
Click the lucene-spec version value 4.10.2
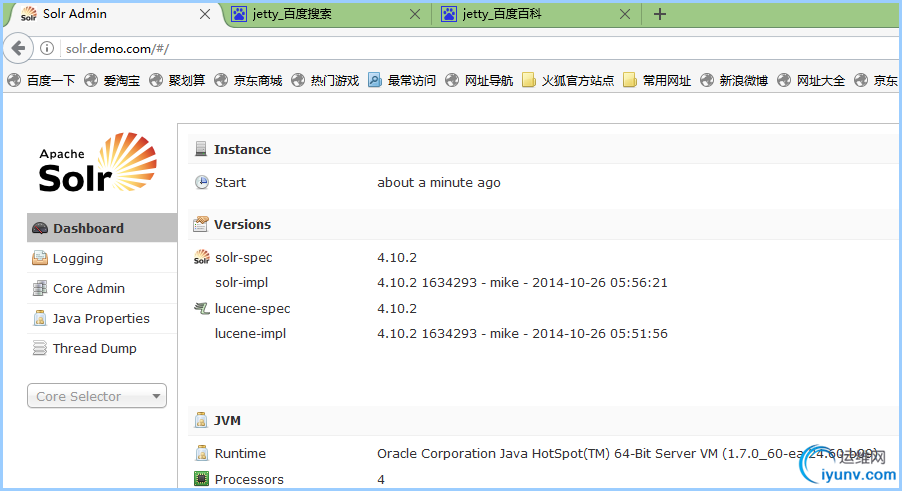pyautogui.click(x=397, y=308)
